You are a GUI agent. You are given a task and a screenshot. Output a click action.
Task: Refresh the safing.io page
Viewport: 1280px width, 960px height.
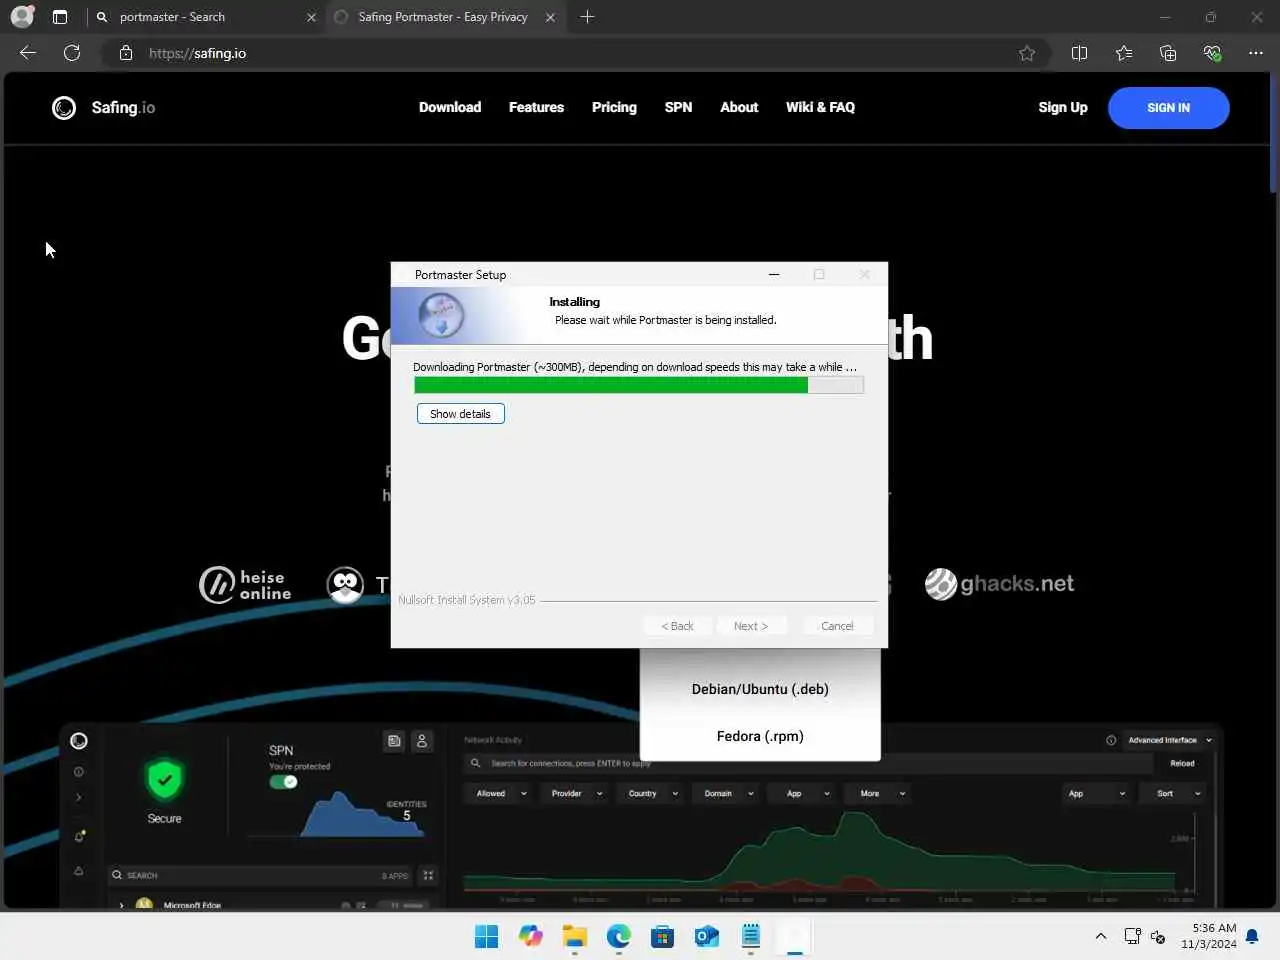72,53
